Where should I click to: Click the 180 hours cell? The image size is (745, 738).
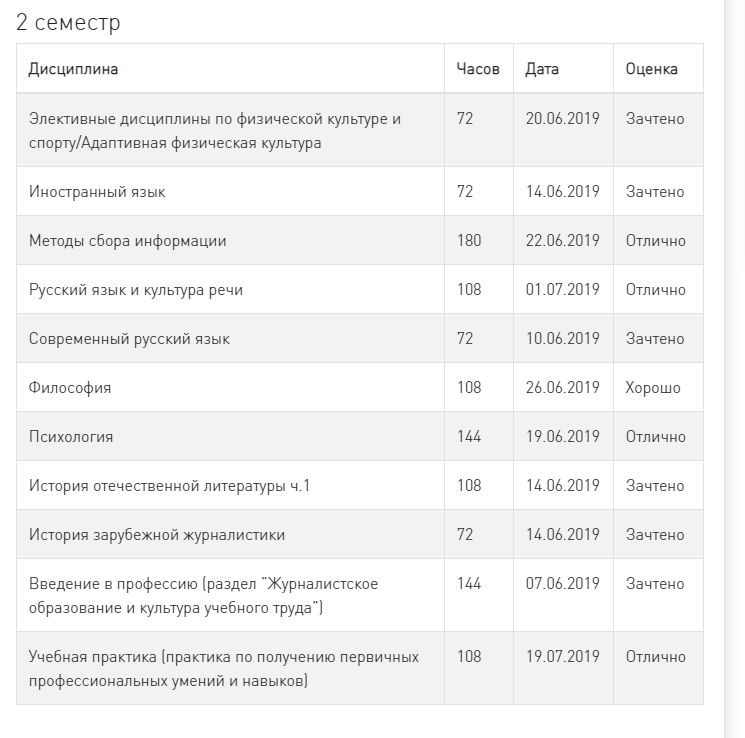(x=468, y=241)
